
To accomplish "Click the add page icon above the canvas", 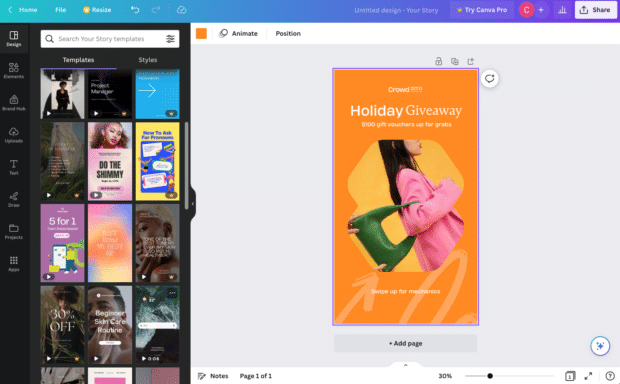I will coord(471,61).
